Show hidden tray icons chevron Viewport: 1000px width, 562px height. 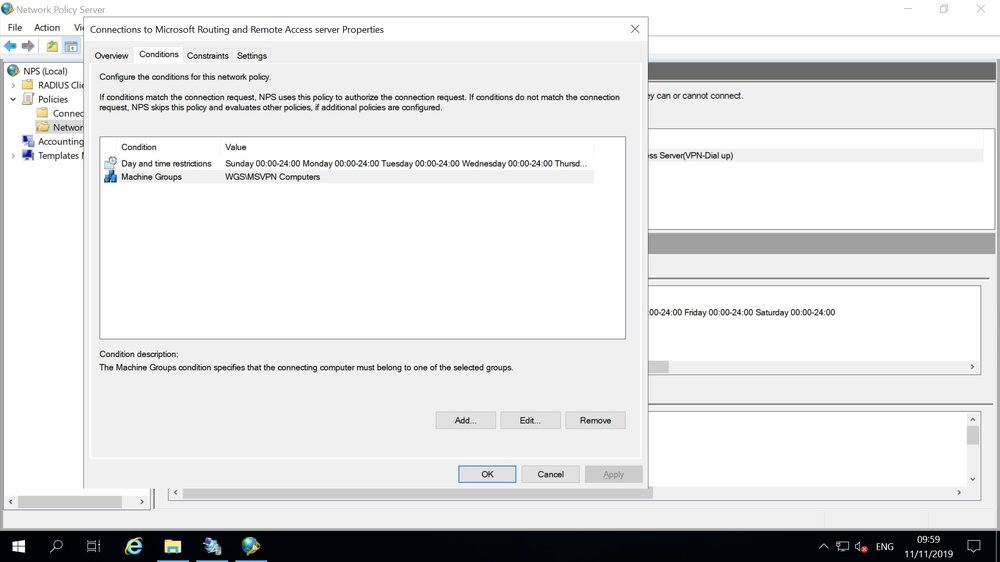(x=823, y=547)
